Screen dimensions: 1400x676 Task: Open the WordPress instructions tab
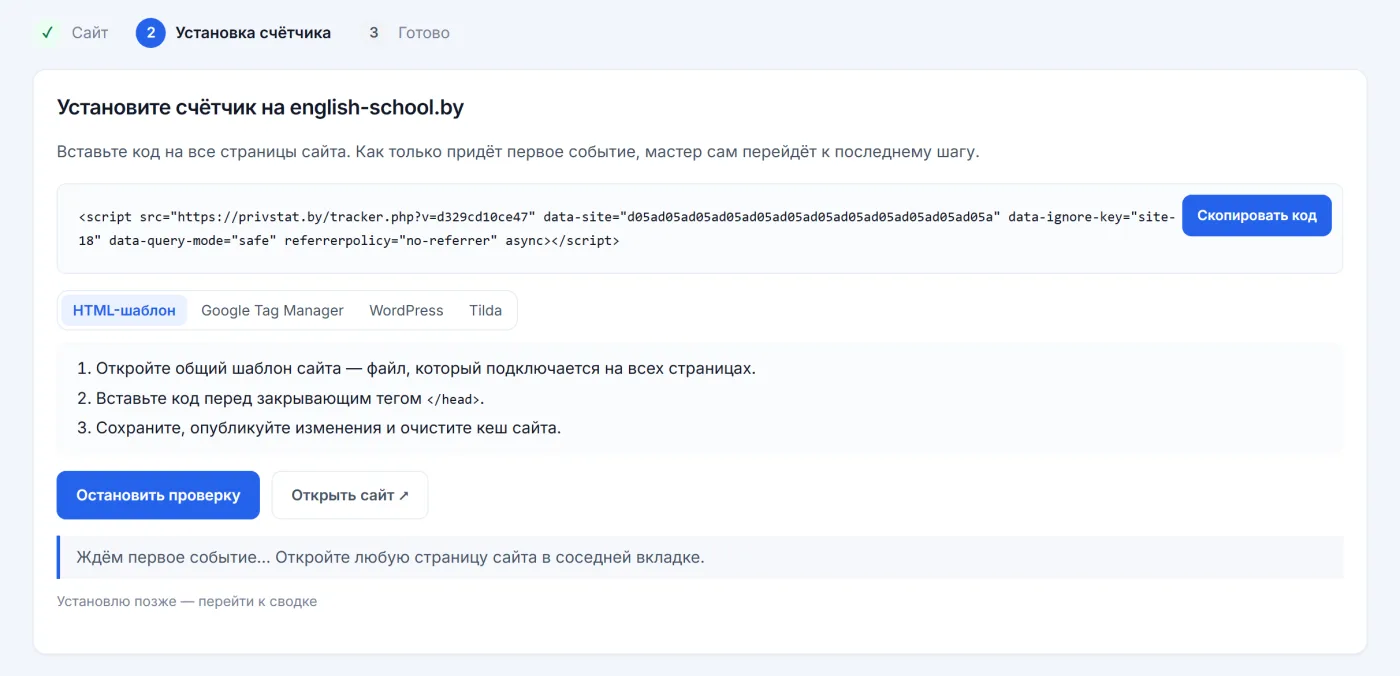click(x=406, y=310)
